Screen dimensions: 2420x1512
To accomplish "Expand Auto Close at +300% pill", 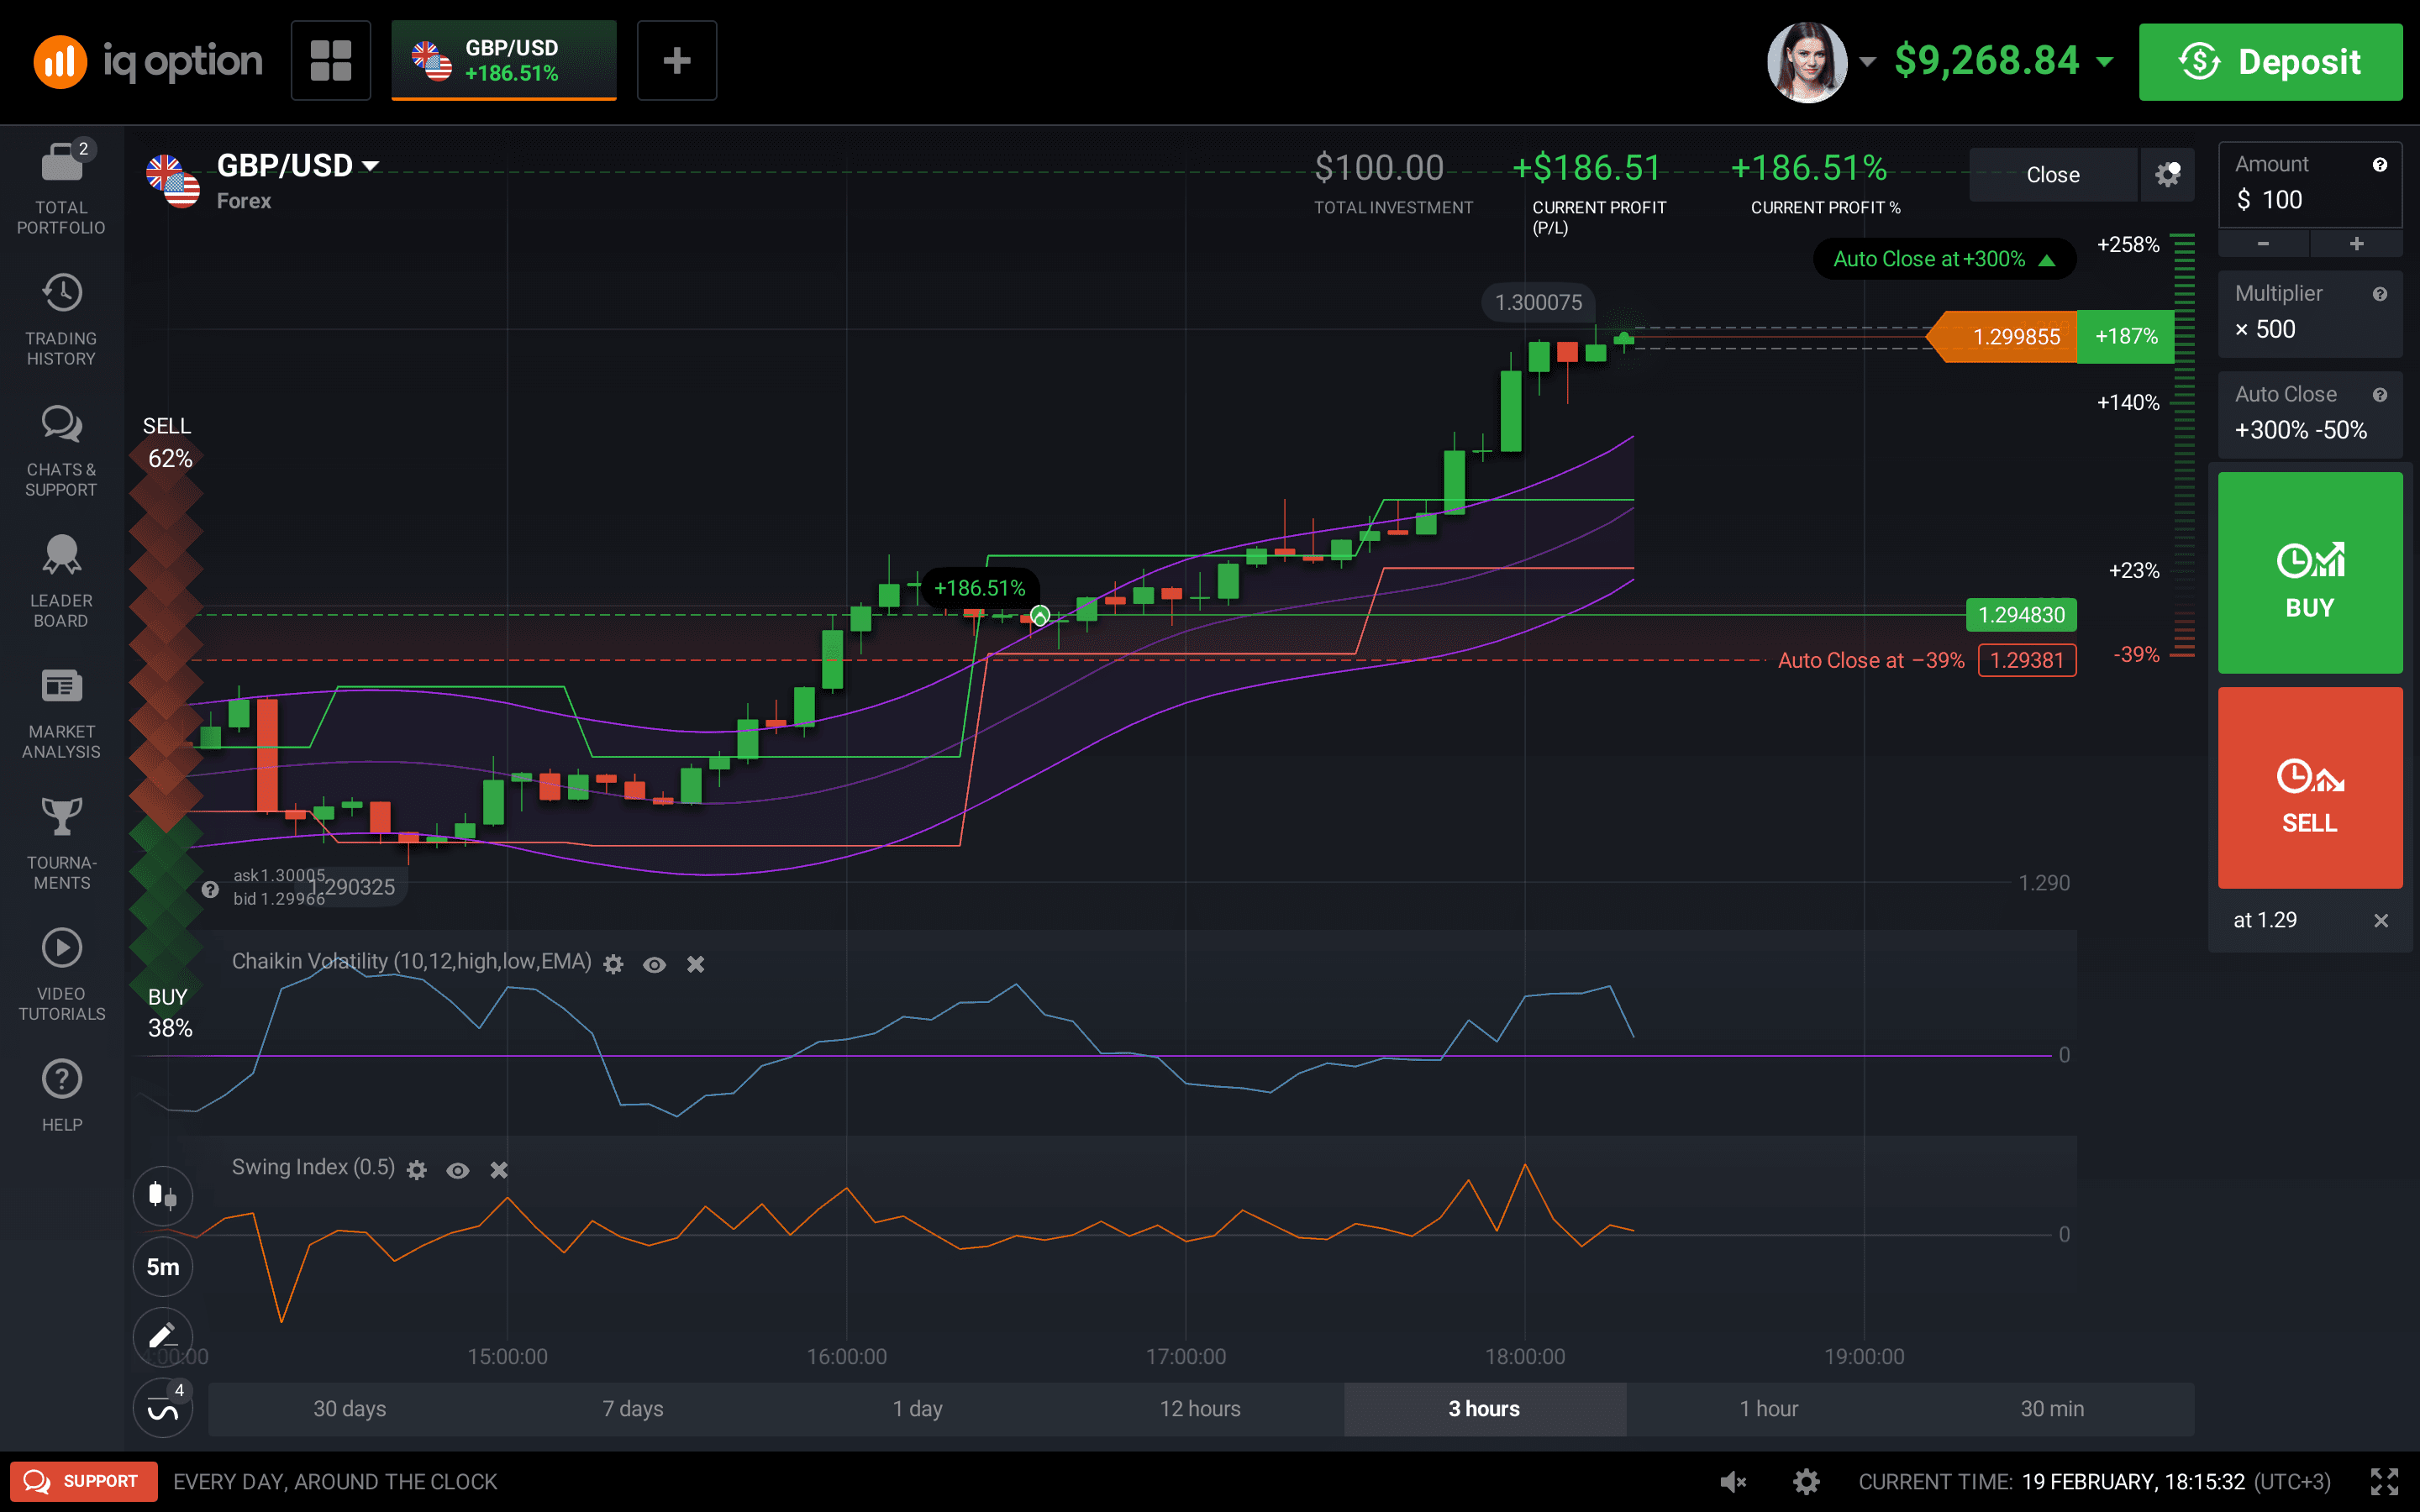I will click(x=1944, y=259).
